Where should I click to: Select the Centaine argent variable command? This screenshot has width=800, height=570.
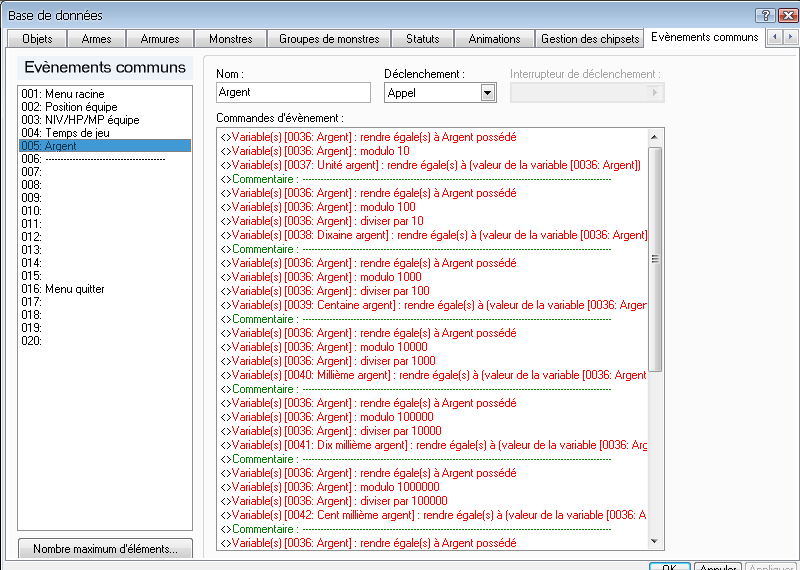434,305
